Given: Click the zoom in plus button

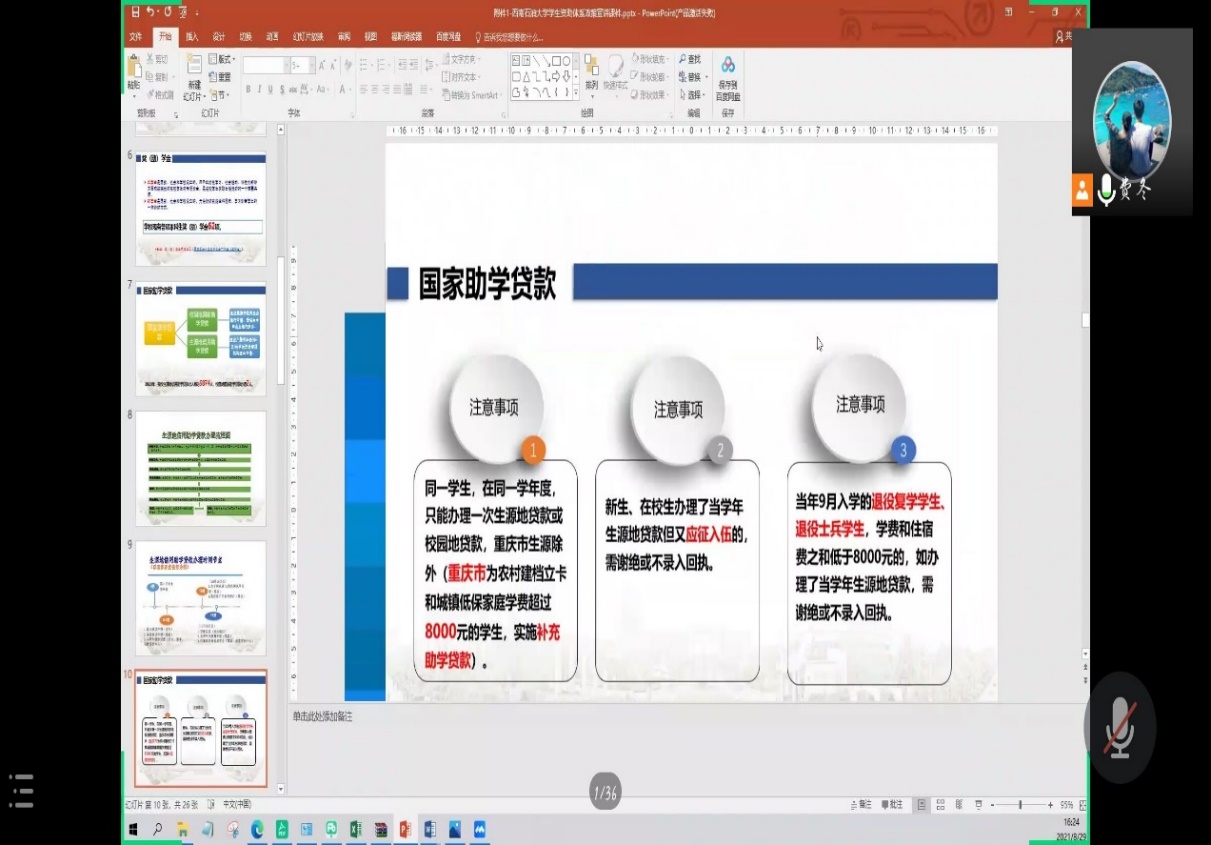Looking at the screenshot, I should [1050, 805].
